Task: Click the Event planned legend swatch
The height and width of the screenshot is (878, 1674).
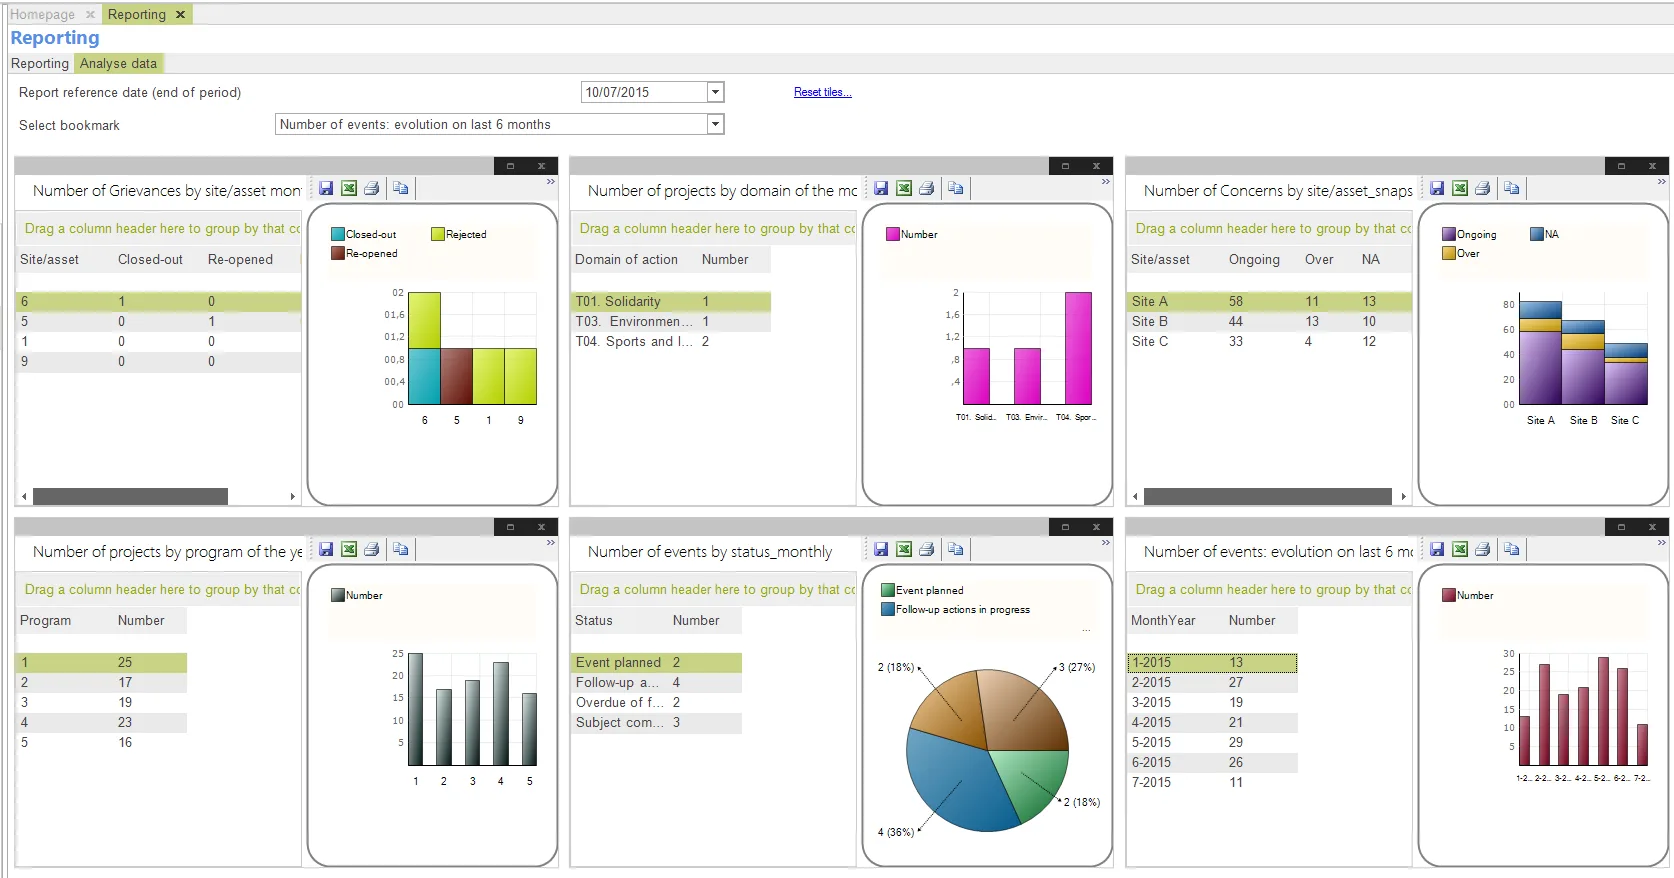Action: click(888, 590)
